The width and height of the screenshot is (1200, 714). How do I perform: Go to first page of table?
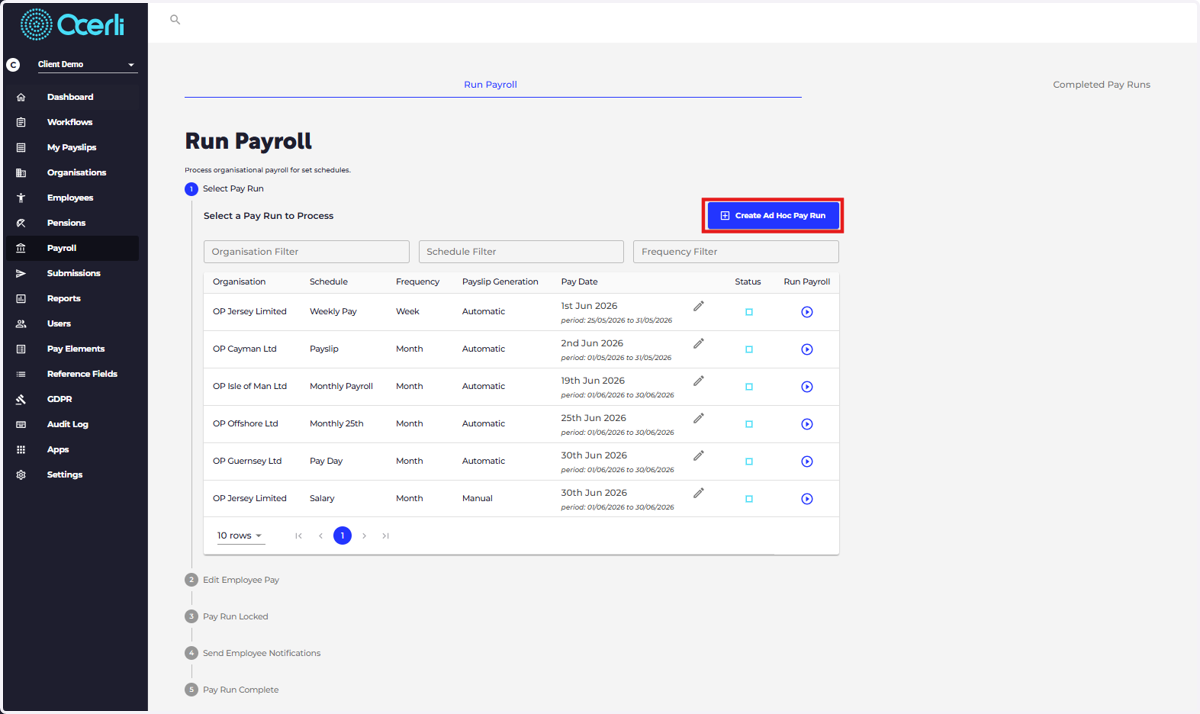coord(299,536)
